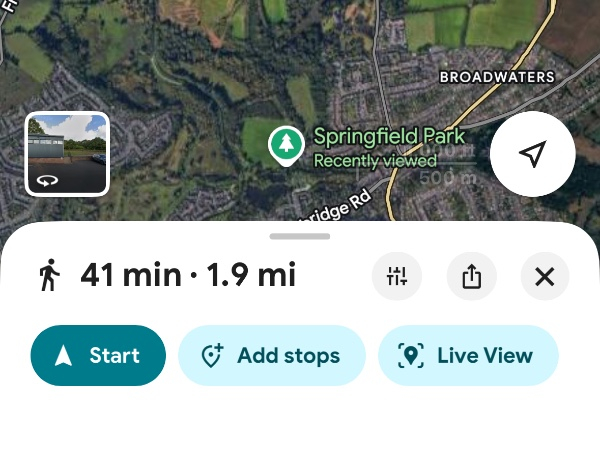Screen dimensions: 600x450
Task: Tap the navigation arrow inside Start
Action: click(x=63, y=356)
